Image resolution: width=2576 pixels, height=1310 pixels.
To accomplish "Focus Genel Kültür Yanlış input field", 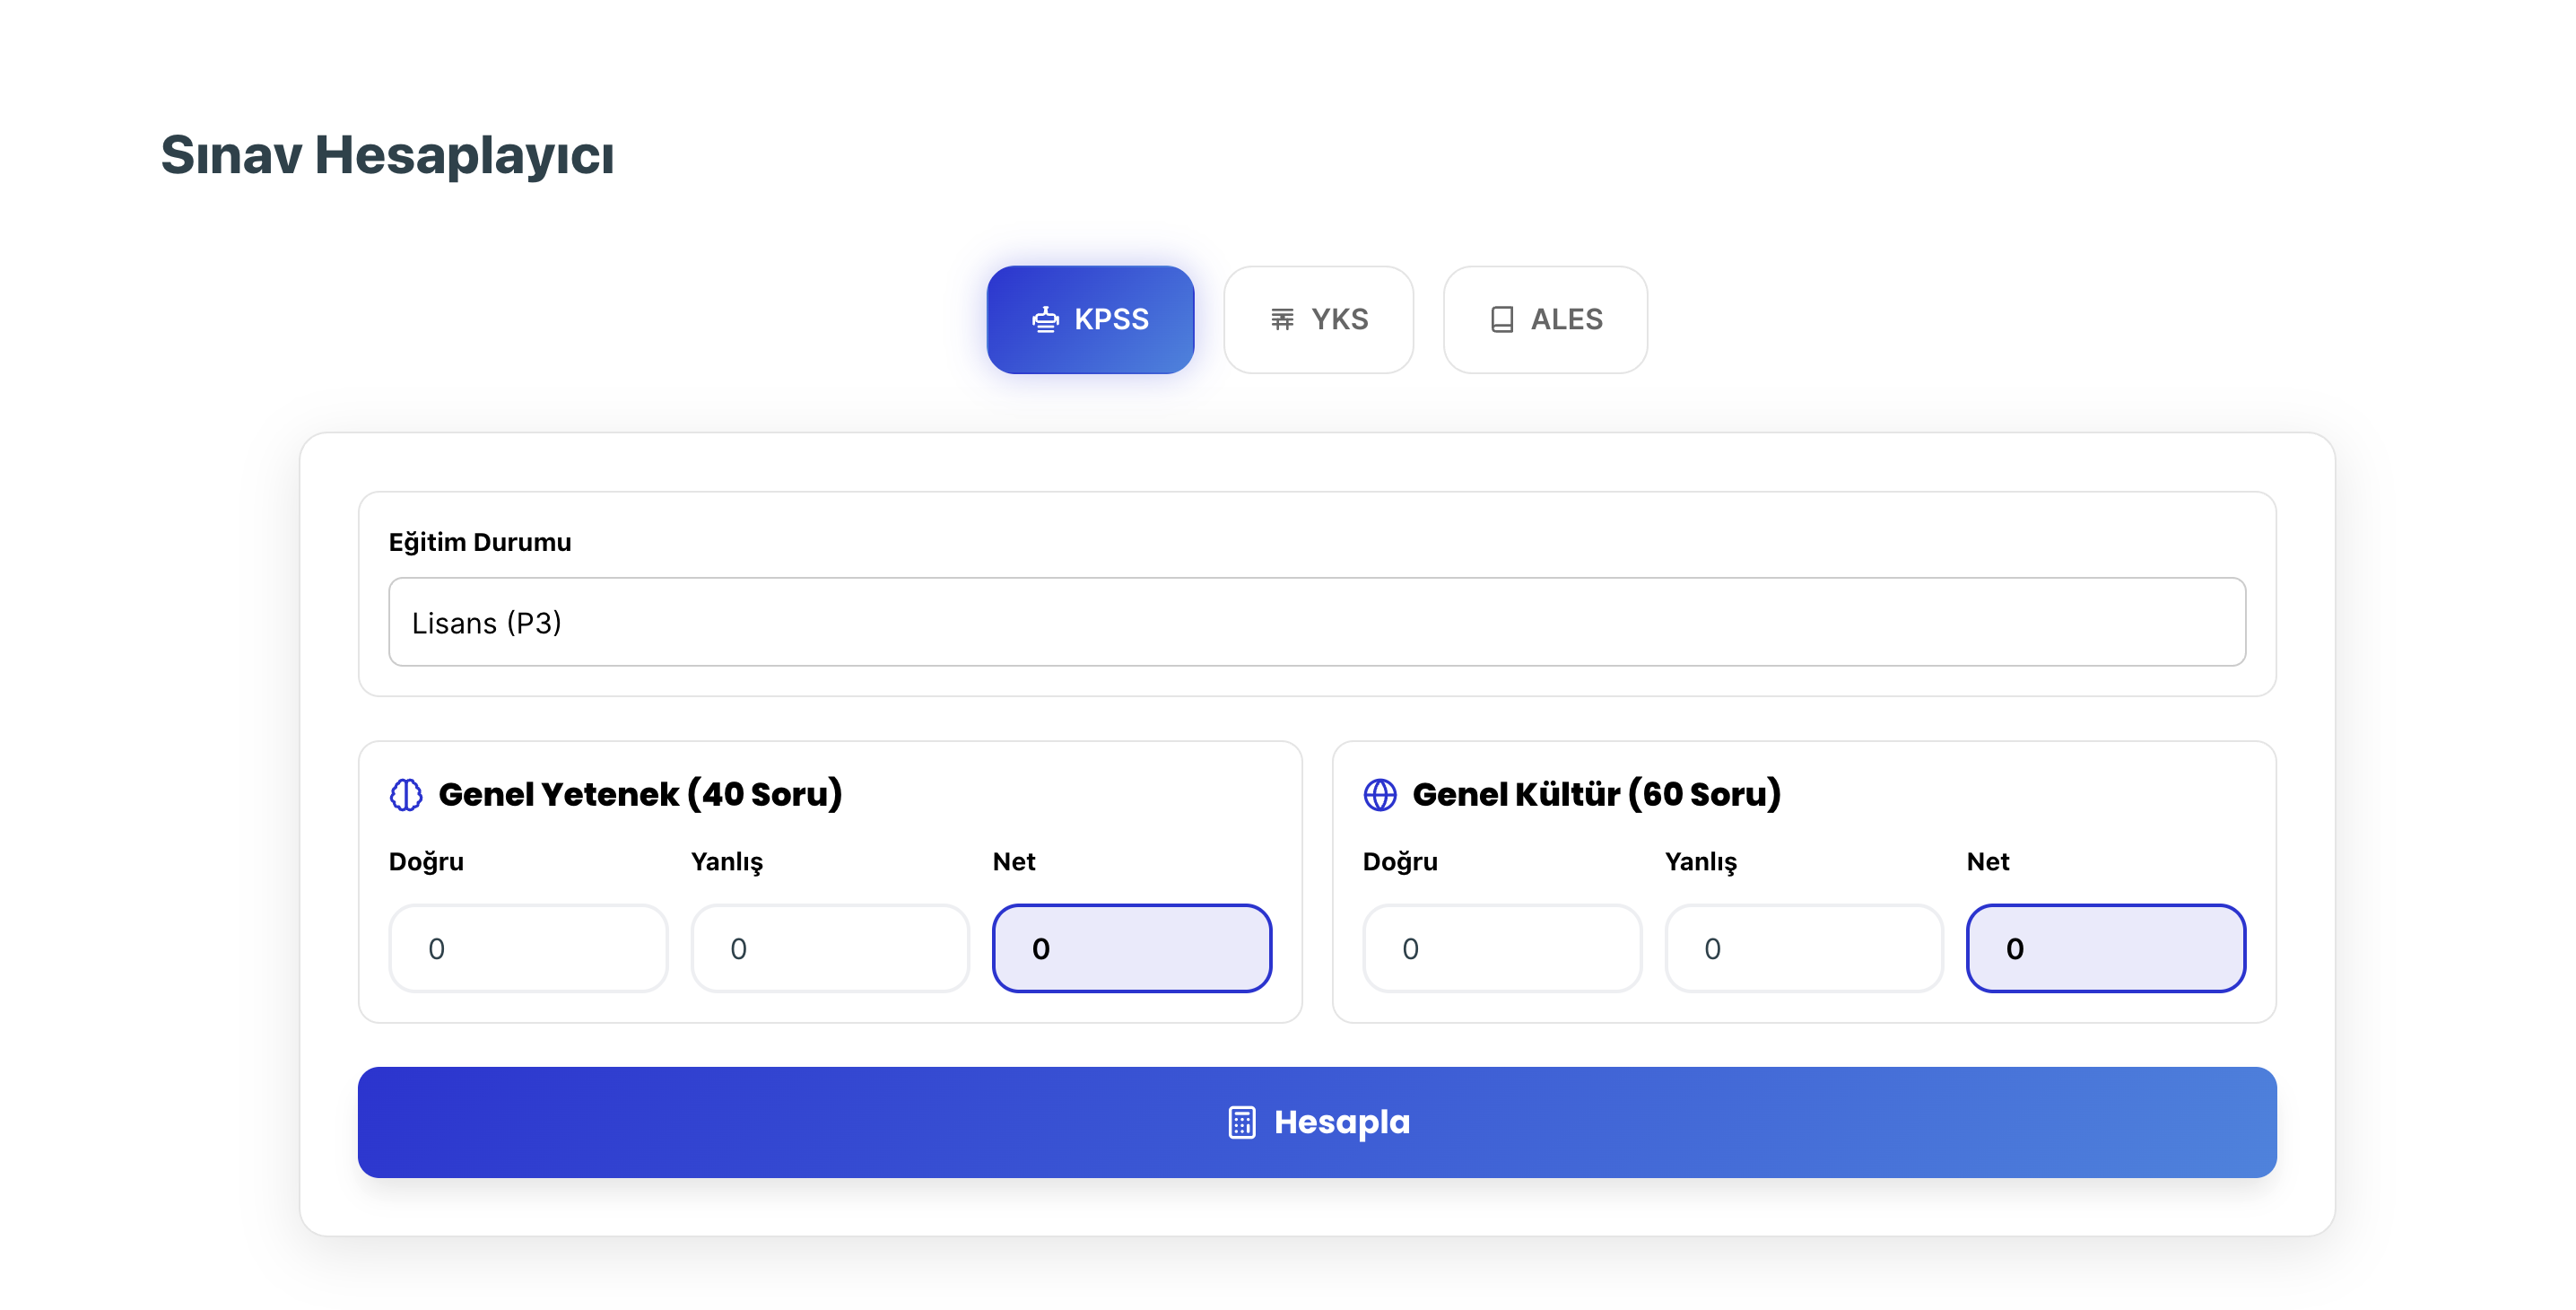I will click(x=1804, y=948).
